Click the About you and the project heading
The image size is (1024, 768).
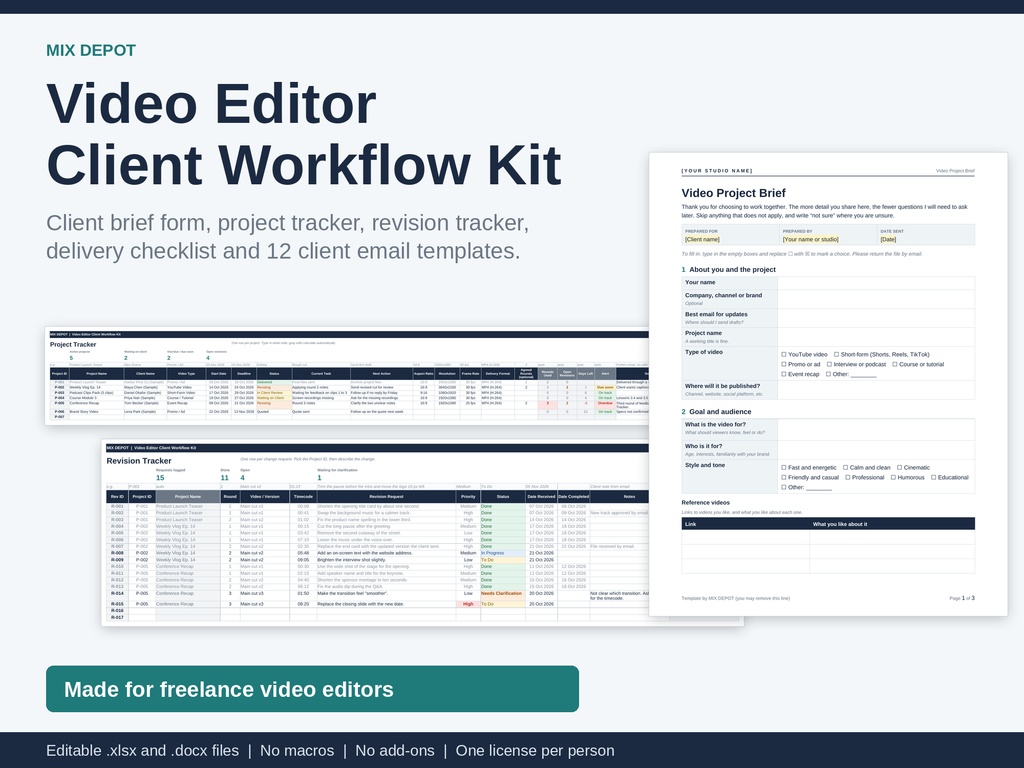click(732, 270)
